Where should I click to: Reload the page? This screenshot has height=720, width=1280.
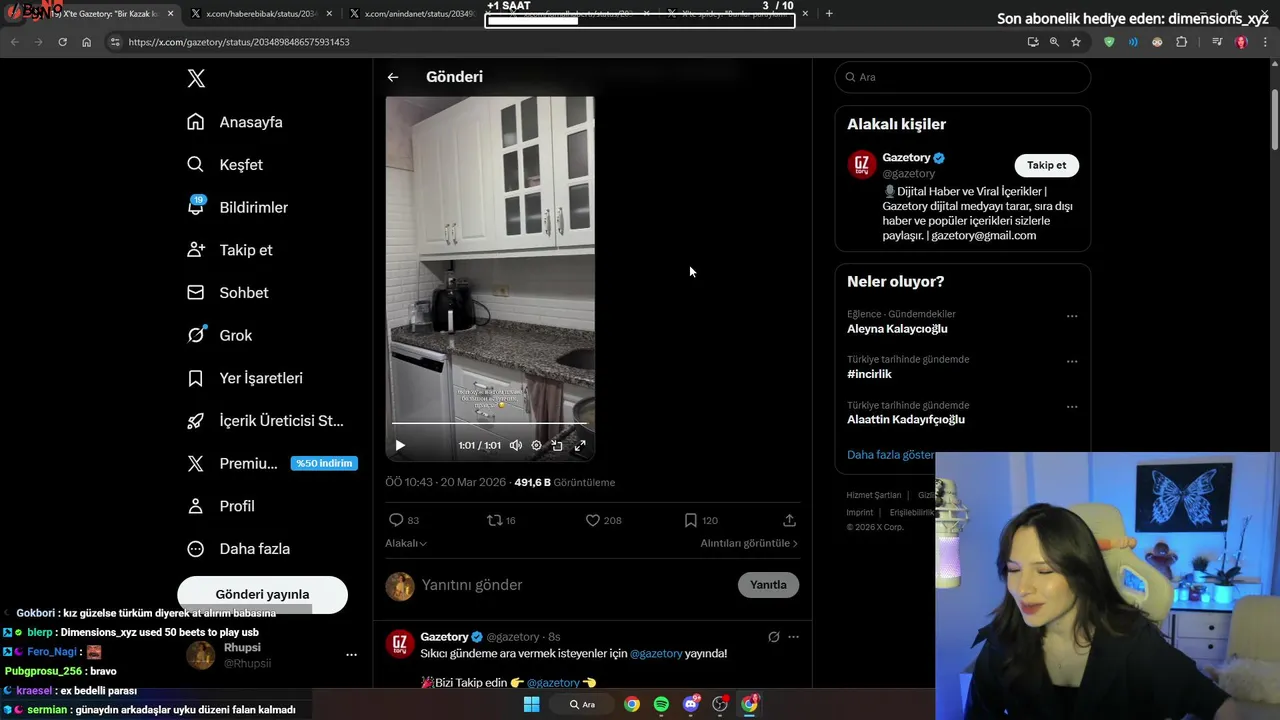62,42
